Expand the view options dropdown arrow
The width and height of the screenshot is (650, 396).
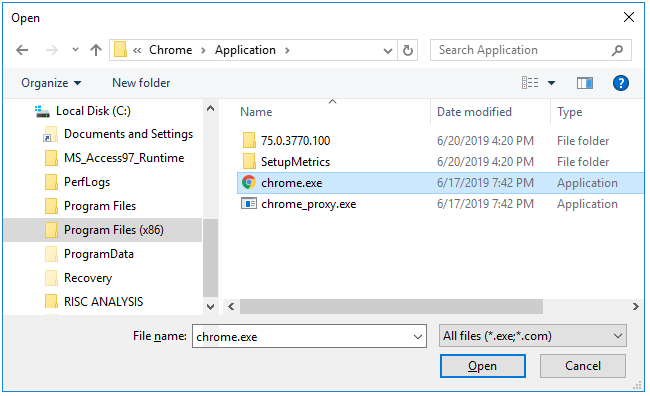tap(551, 83)
